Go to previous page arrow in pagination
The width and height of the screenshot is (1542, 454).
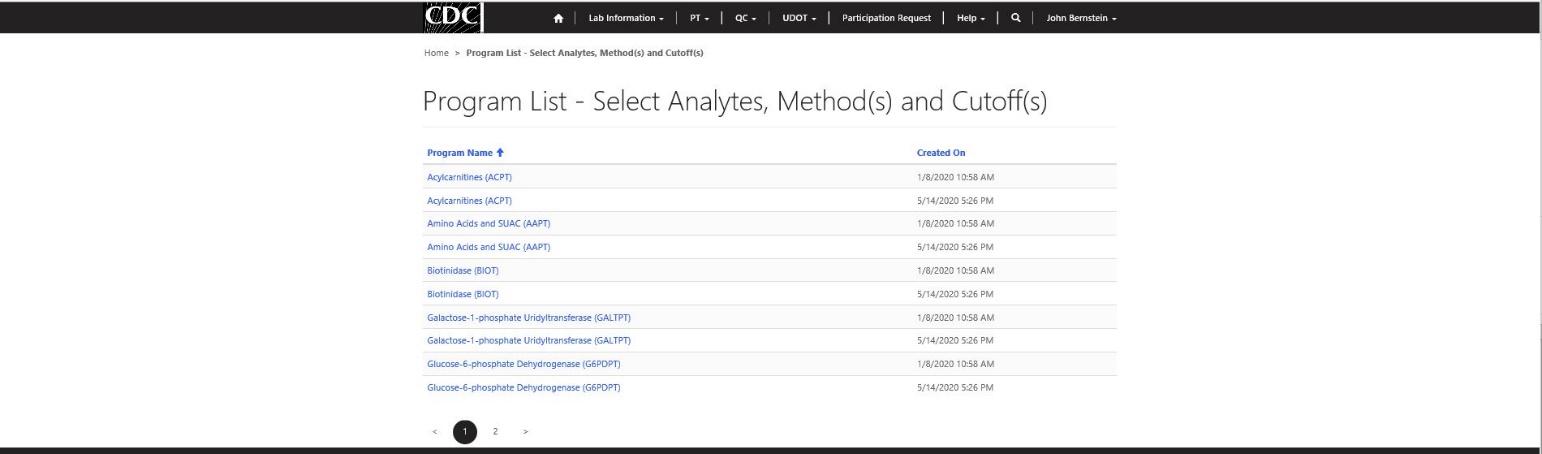[x=436, y=431]
